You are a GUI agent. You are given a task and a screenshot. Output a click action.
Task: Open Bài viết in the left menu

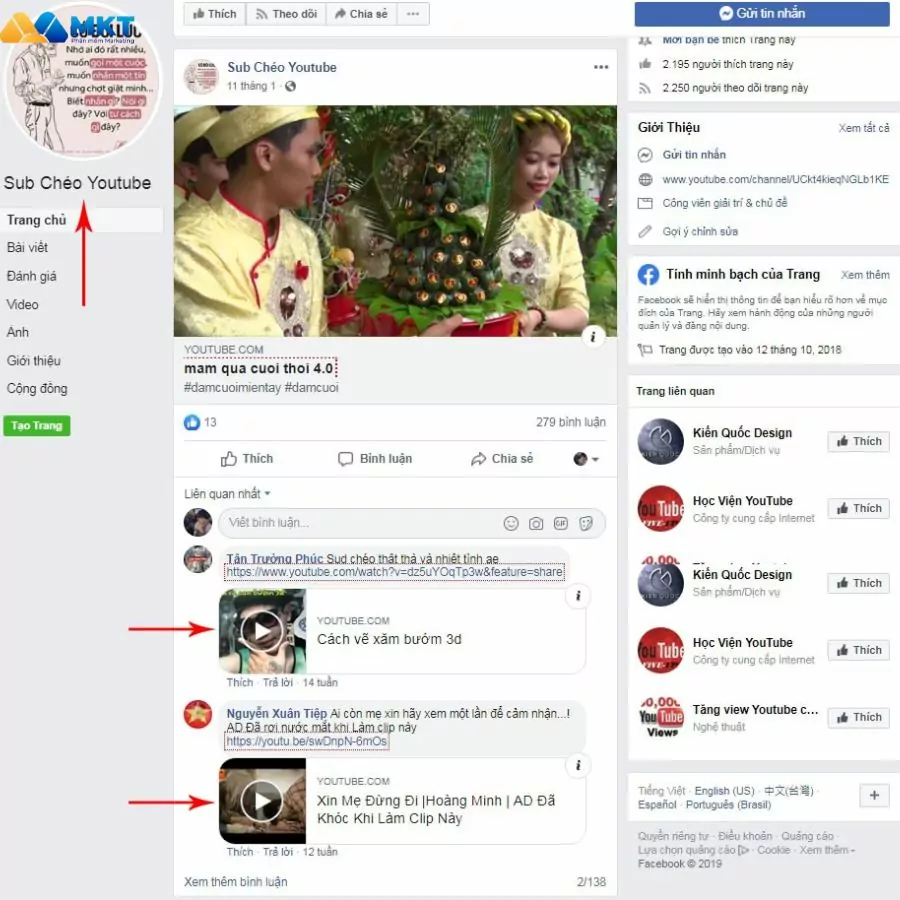pyautogui.click(x=28, y=247)
